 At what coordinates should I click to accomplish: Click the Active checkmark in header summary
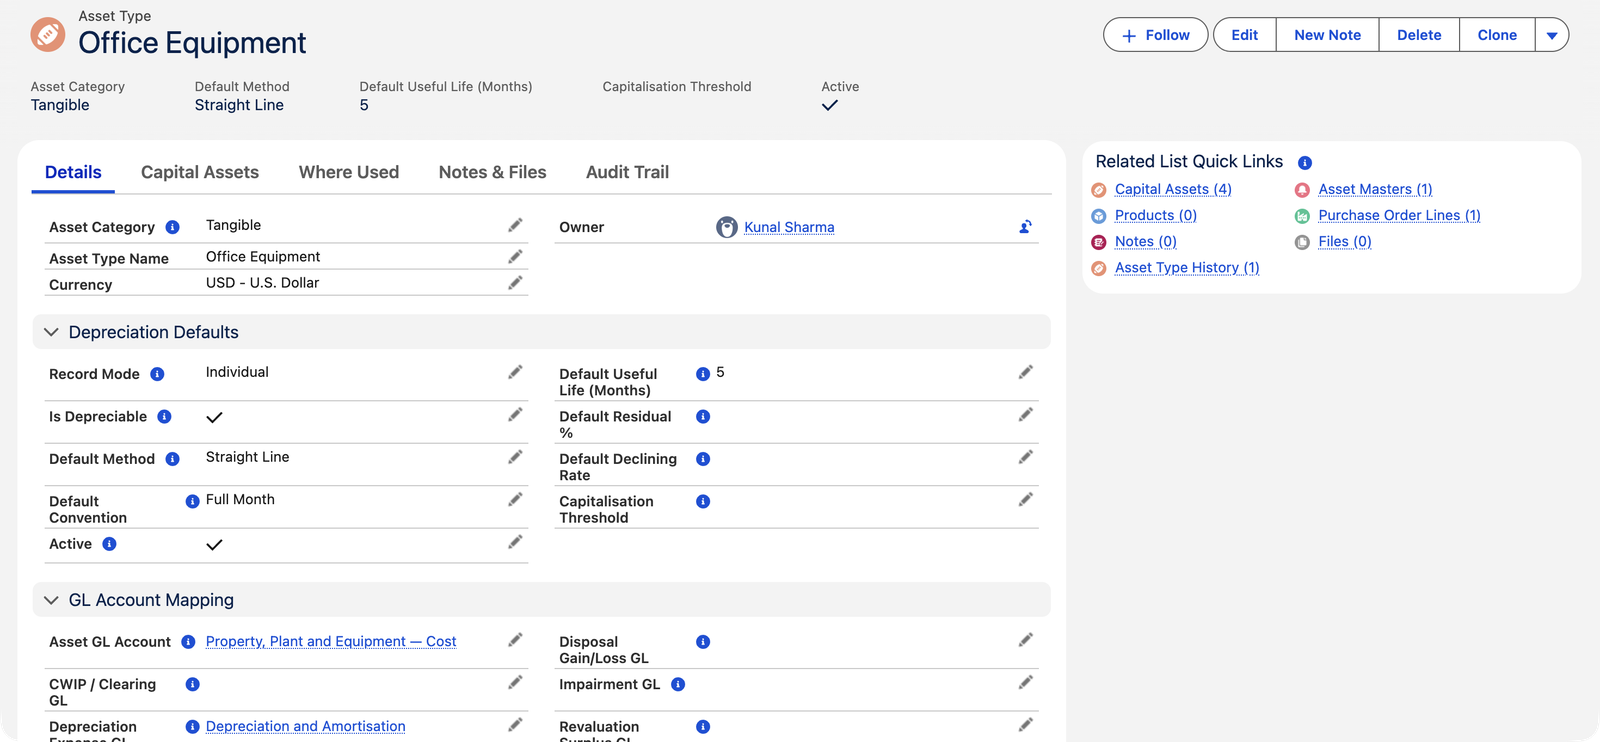[x=830, y=105]
